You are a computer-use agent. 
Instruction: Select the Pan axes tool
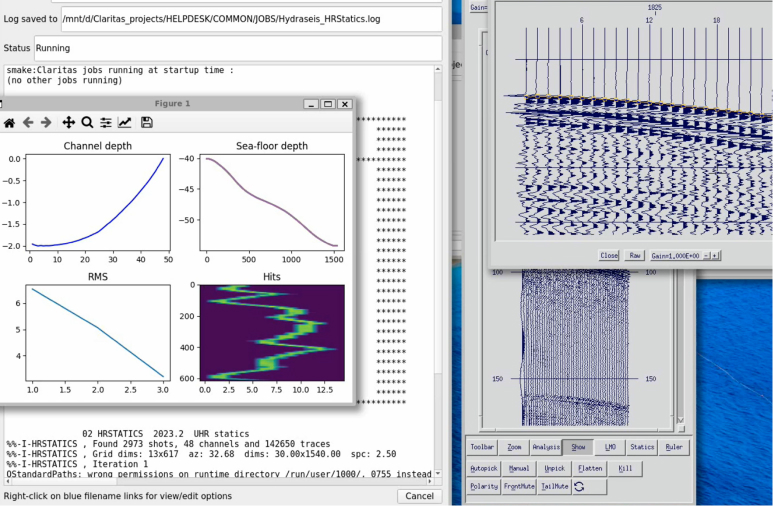point(69,123)
